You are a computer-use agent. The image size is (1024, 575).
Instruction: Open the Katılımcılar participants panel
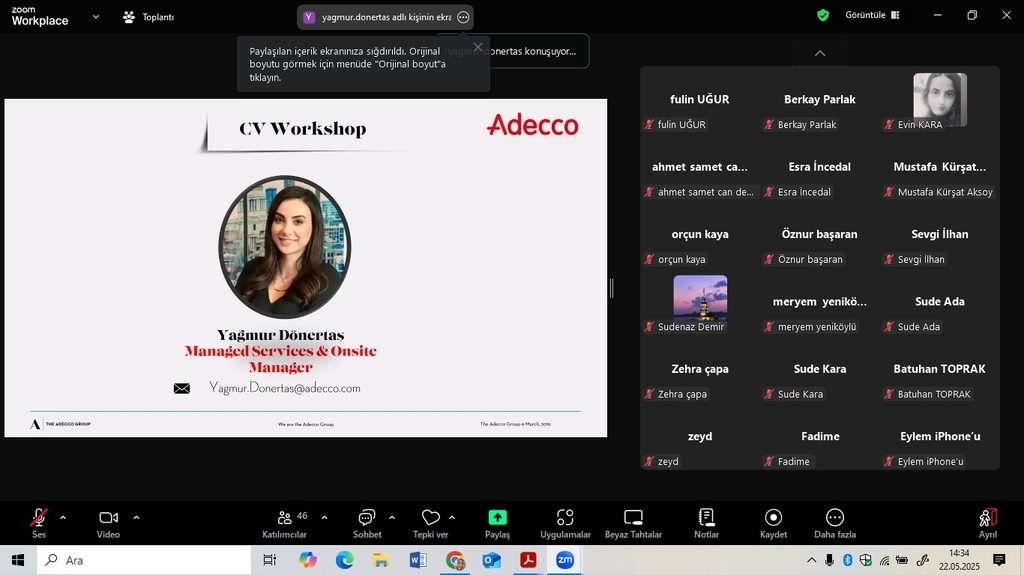point(285,523)
